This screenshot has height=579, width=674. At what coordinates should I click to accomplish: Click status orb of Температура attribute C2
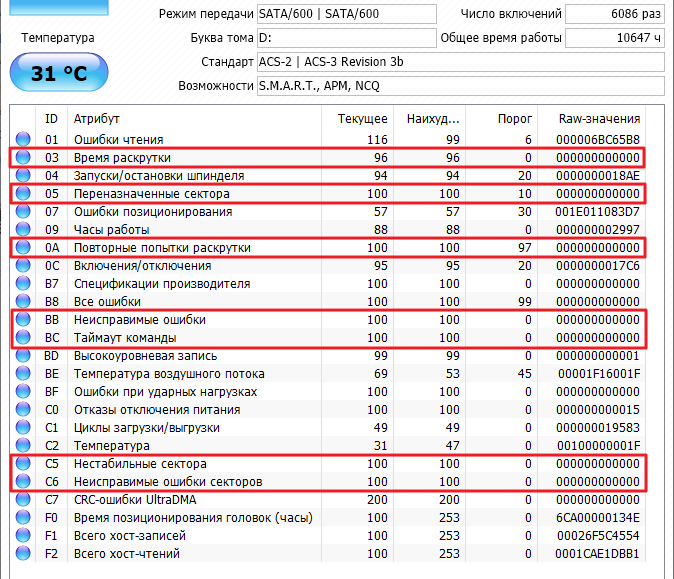pyautogui.click(x=23, y=446)
